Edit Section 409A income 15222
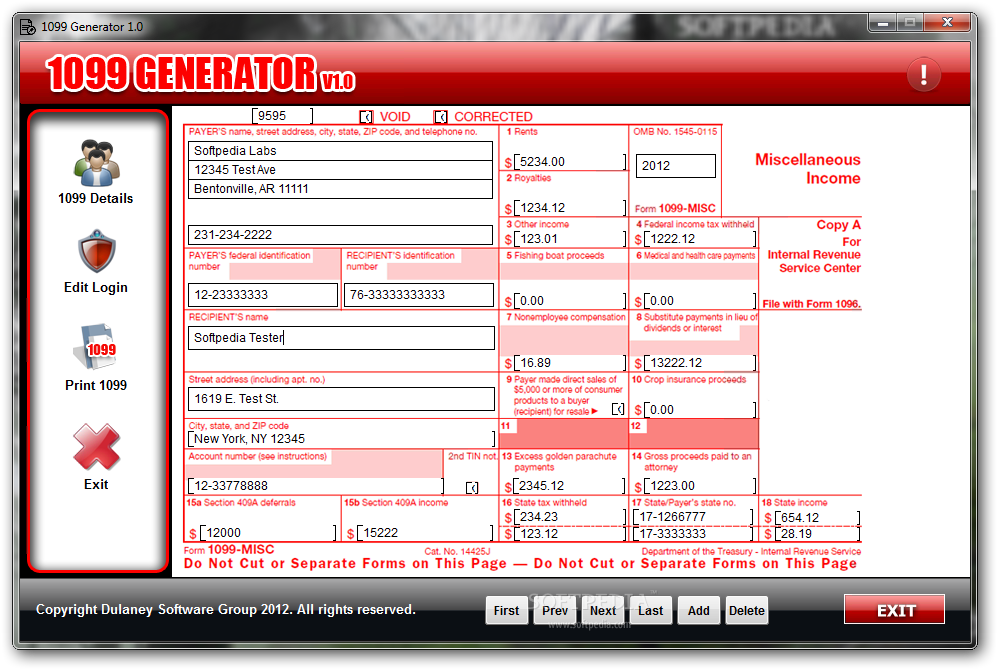 (x=425, y=533)
